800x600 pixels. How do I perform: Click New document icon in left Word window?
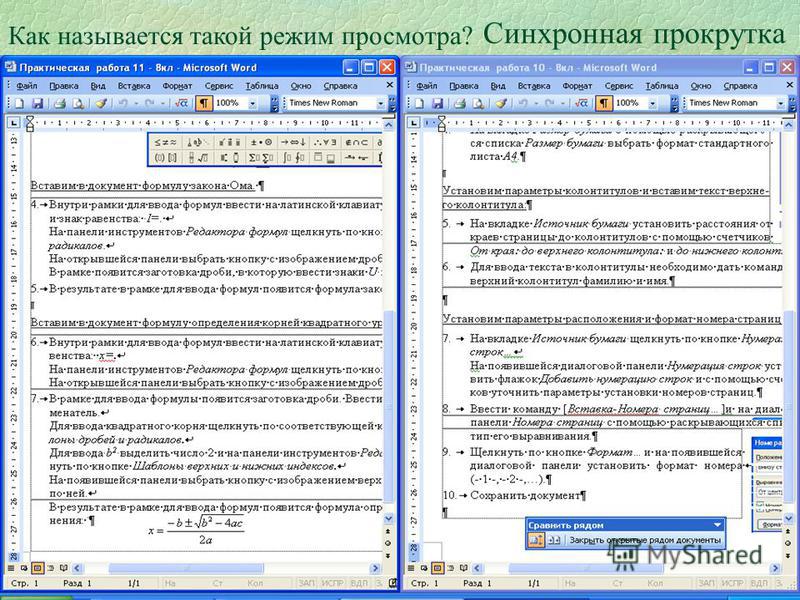19,104
